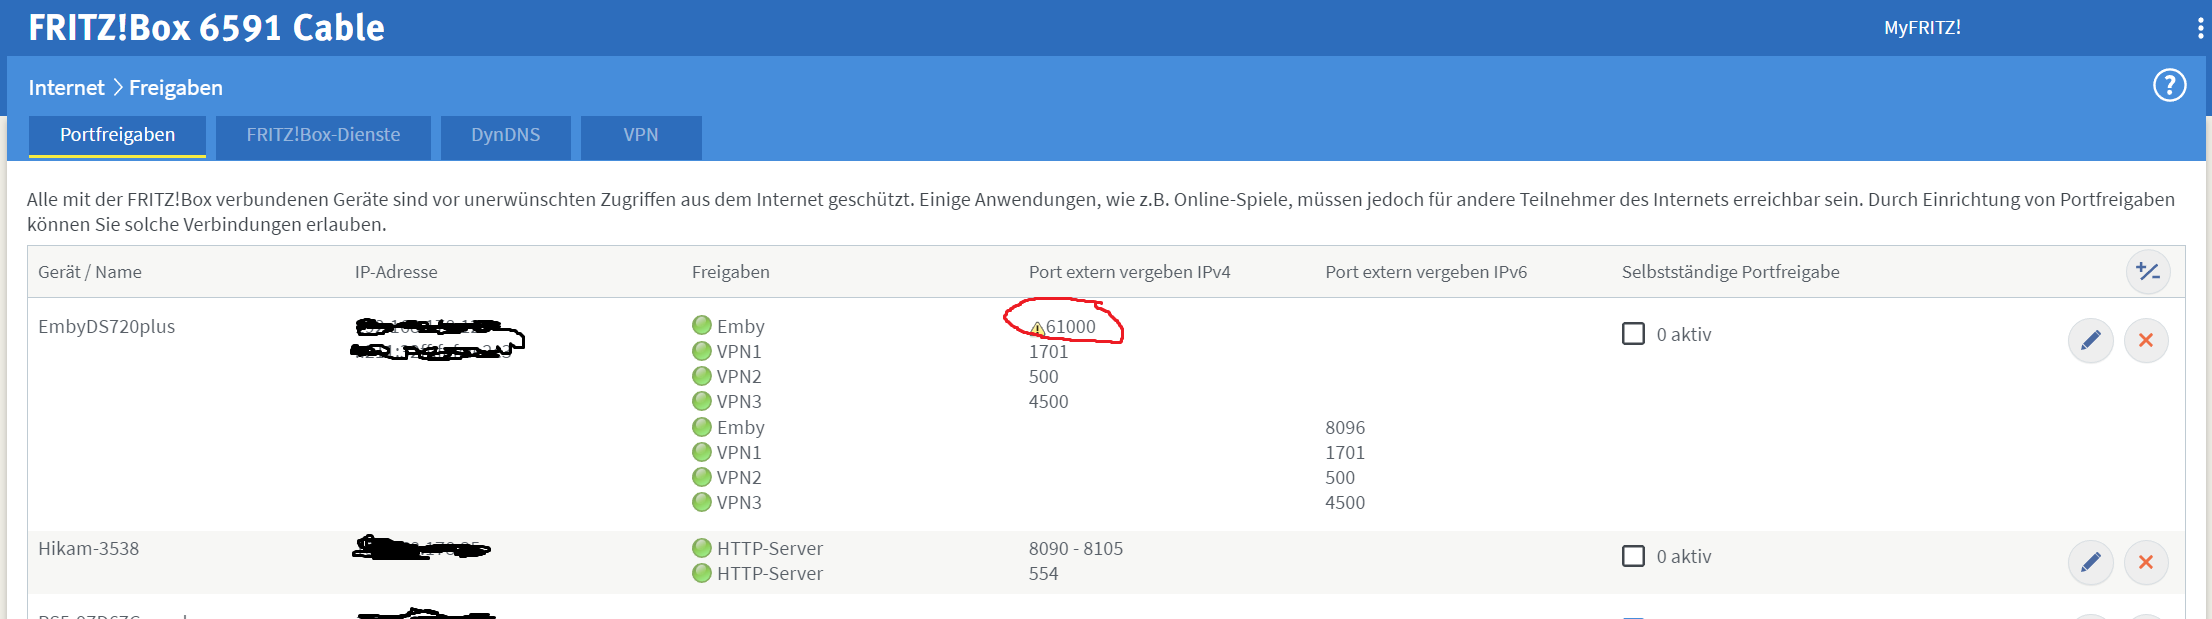Viewport: 2212px width, 619px height.
Task: Click the warning icon beside port 61000
Action: pyautogui.click(x=1037, y=328)
